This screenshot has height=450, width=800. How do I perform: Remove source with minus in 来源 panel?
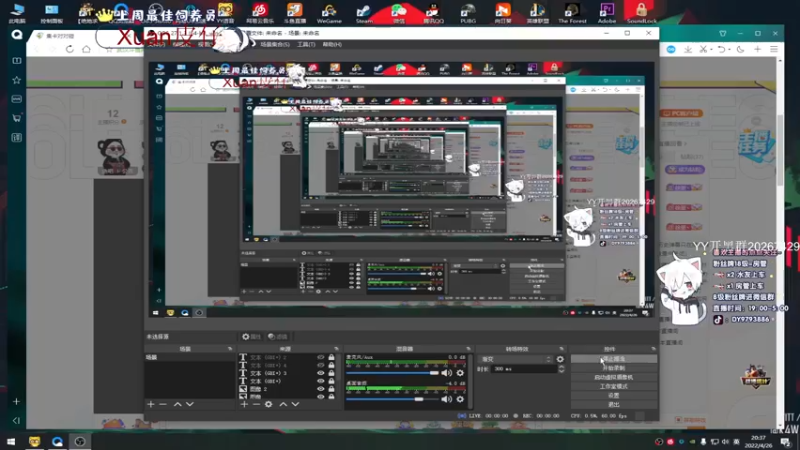[x=256, y=405]
